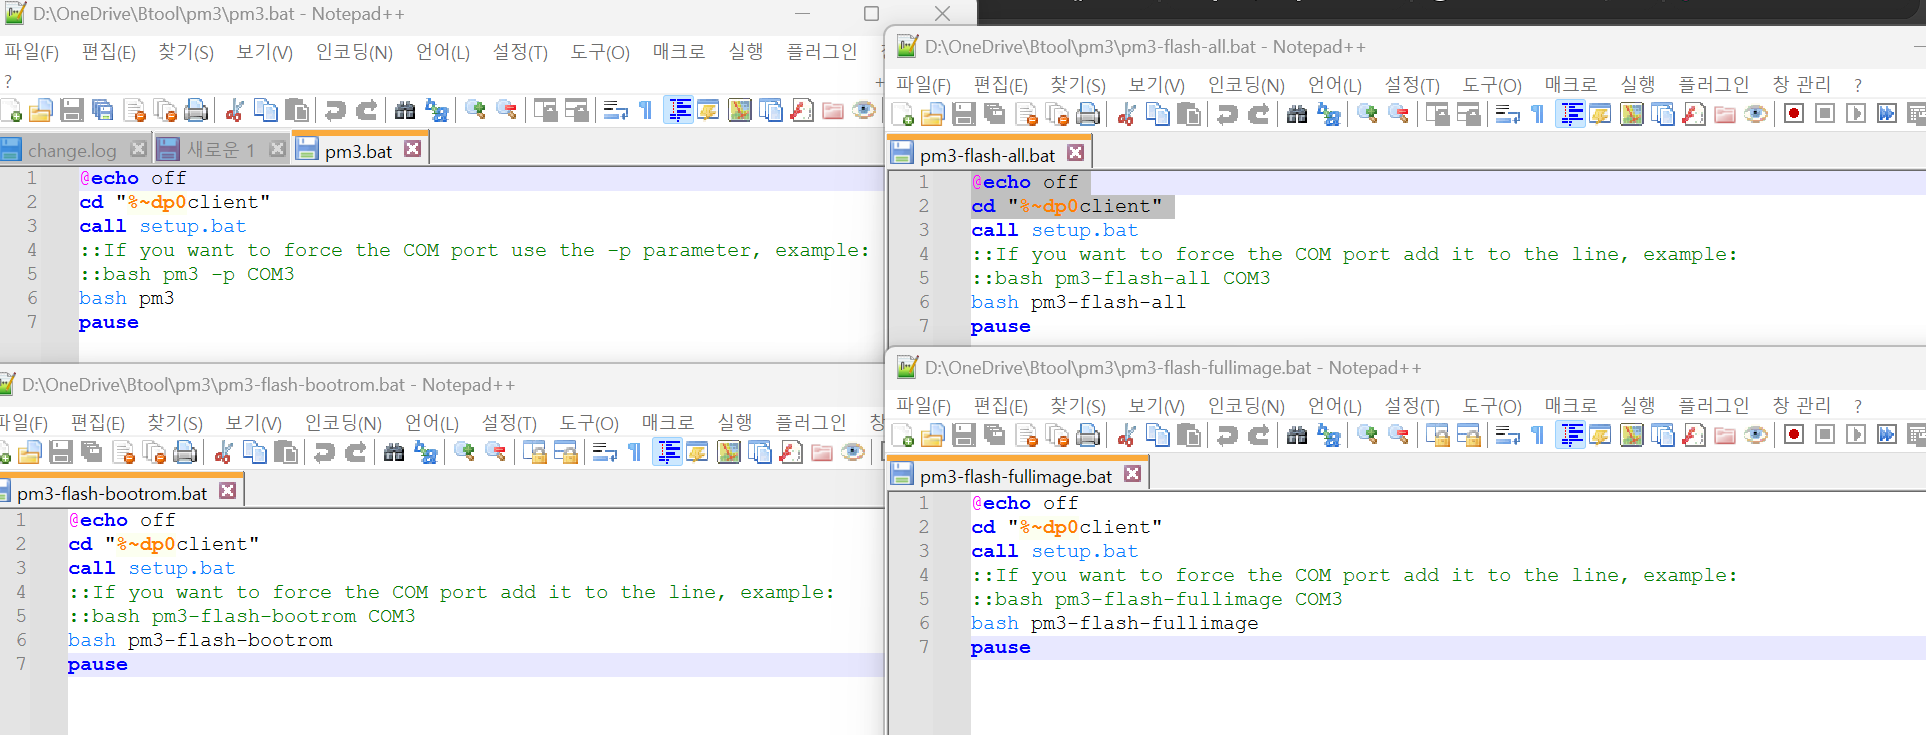
Task: Open the ? help menu in pm3-flash-fullimage window
Action: [1858, 406]
